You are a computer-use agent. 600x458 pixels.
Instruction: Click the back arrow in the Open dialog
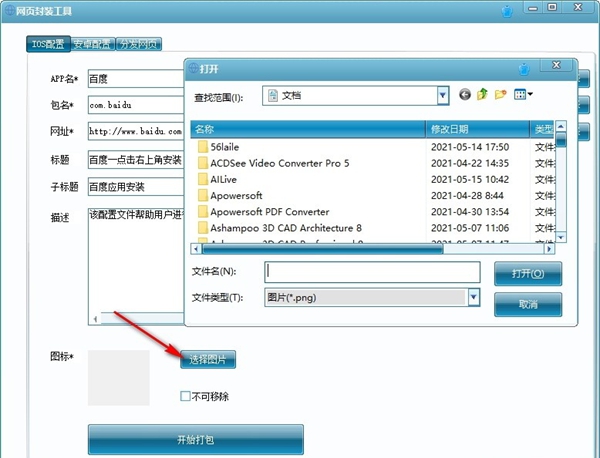pos(465,94)
